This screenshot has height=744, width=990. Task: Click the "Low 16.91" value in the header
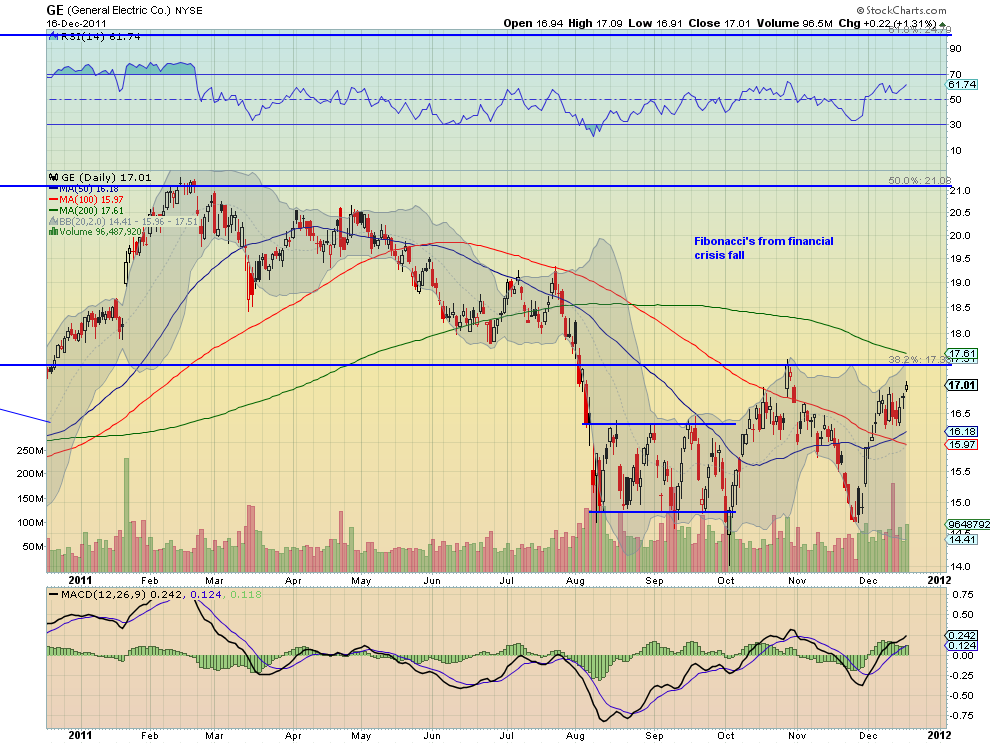pyautogui.click(x=655, y=23)
